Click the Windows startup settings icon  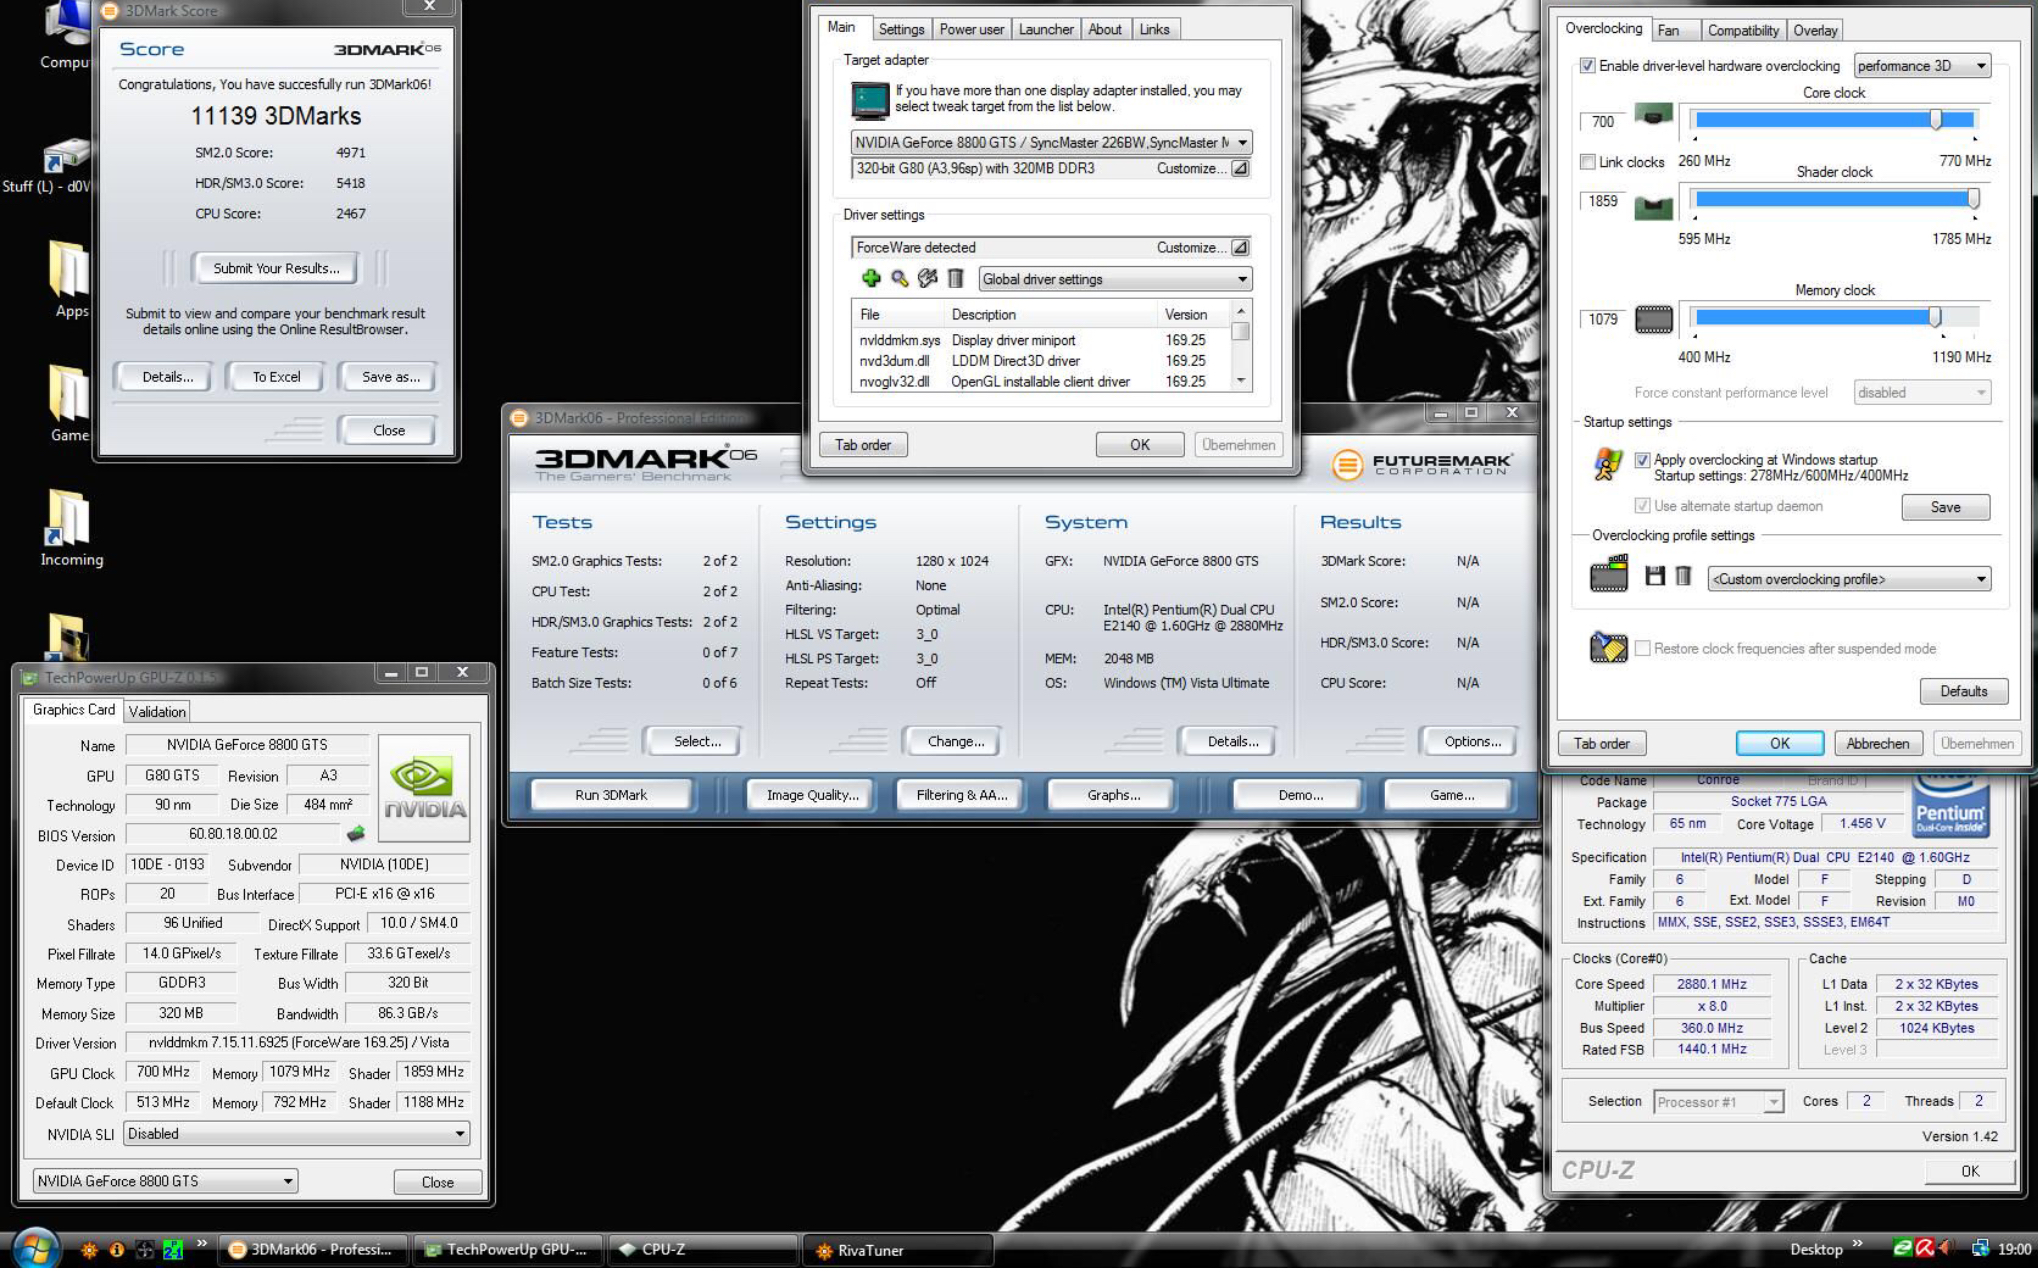[1608, 465]
